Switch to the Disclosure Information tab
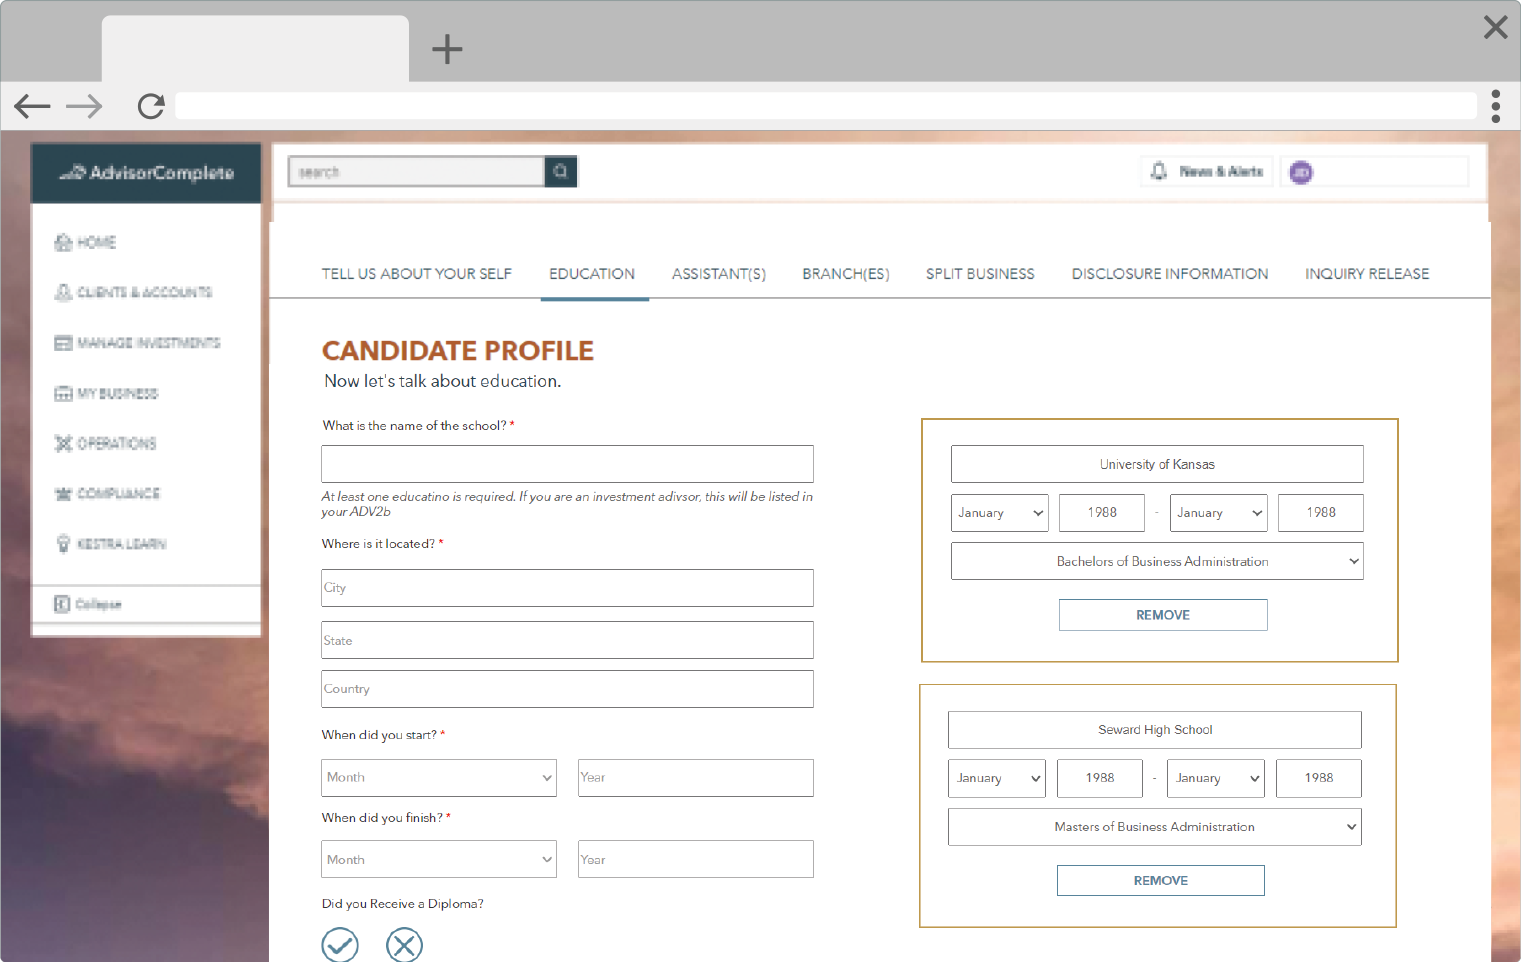The image size is (1521, 962). [x=1169, y=274]
